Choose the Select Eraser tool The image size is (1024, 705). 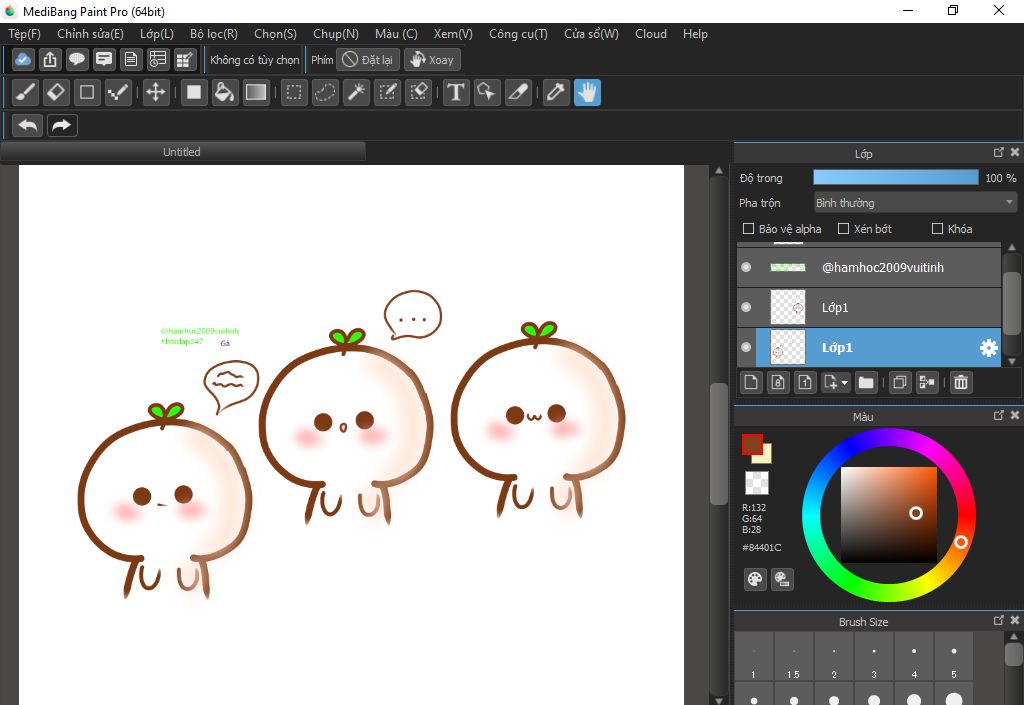point(419,92)
